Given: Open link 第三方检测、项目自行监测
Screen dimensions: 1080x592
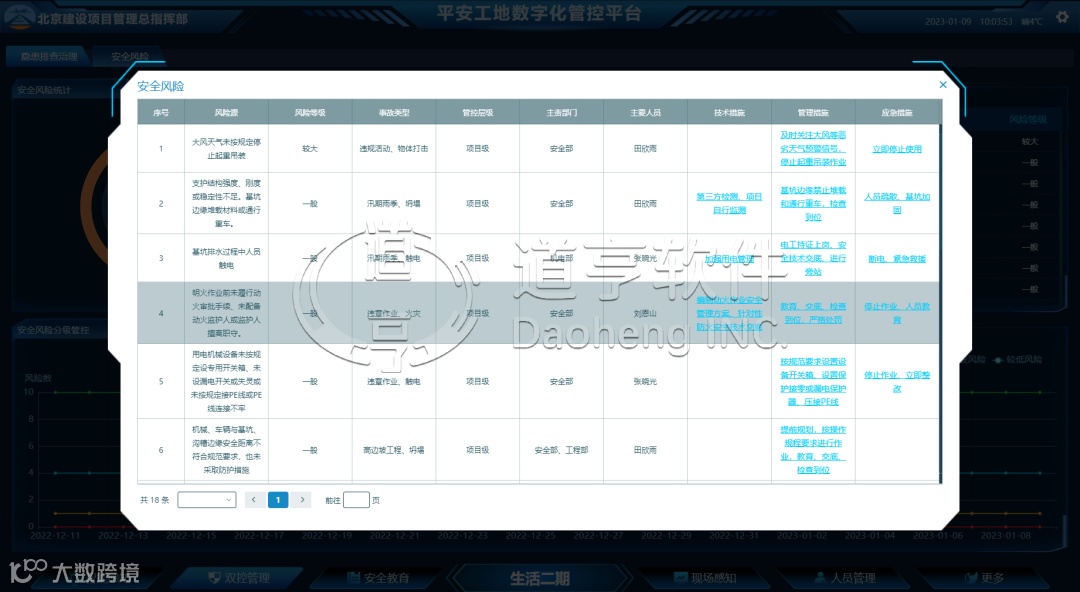Looking at the screenshot, I should click(729, 203).
